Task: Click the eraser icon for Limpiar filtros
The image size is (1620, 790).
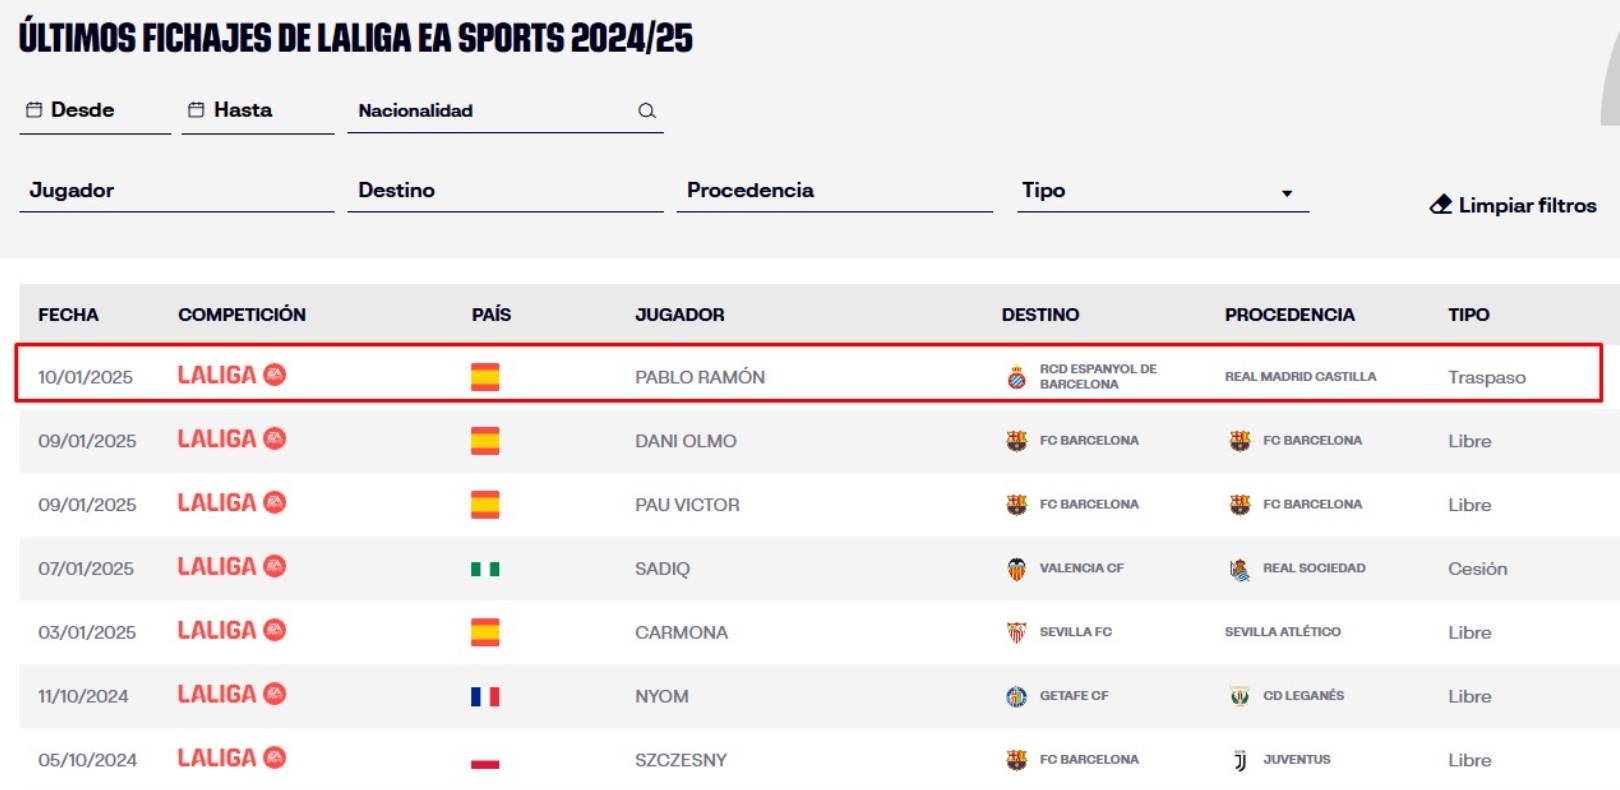Action: pos(1441,205)
